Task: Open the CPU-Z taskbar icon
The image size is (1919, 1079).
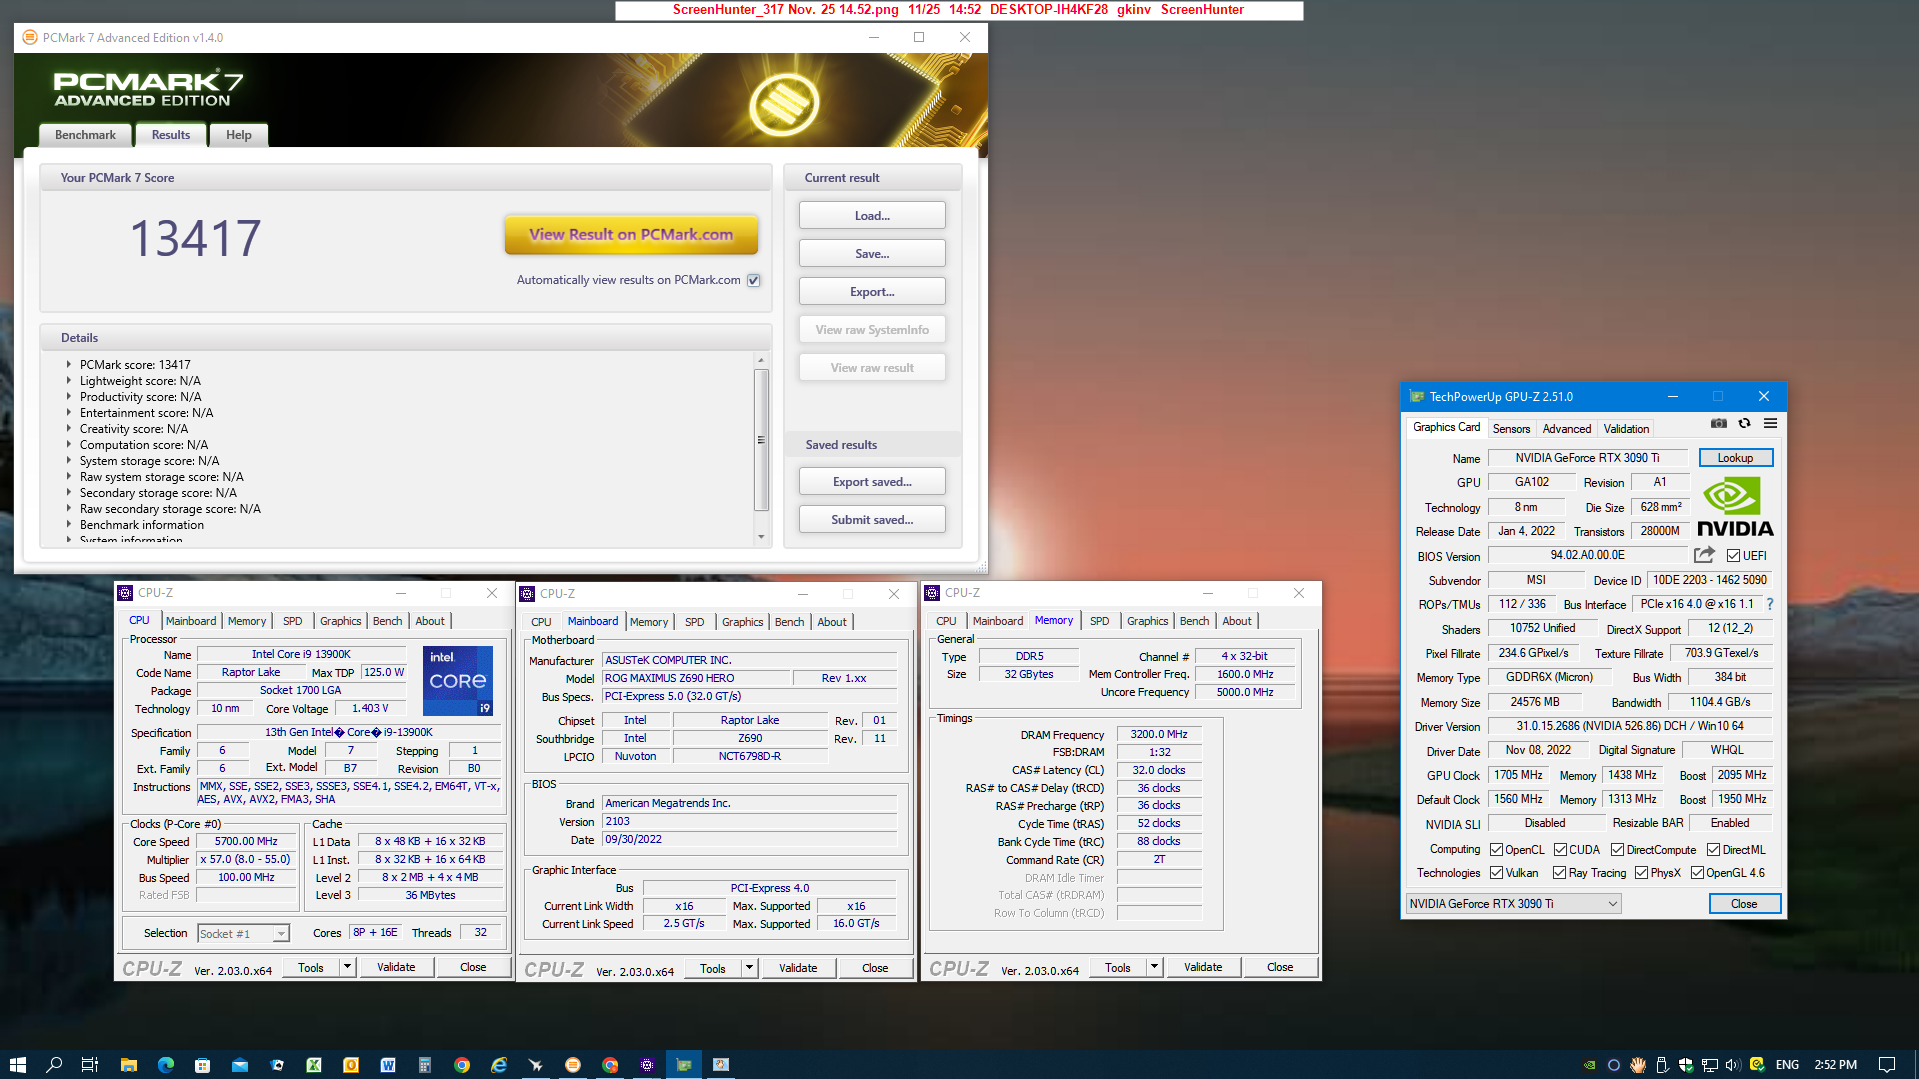Action: (647, 1064)
